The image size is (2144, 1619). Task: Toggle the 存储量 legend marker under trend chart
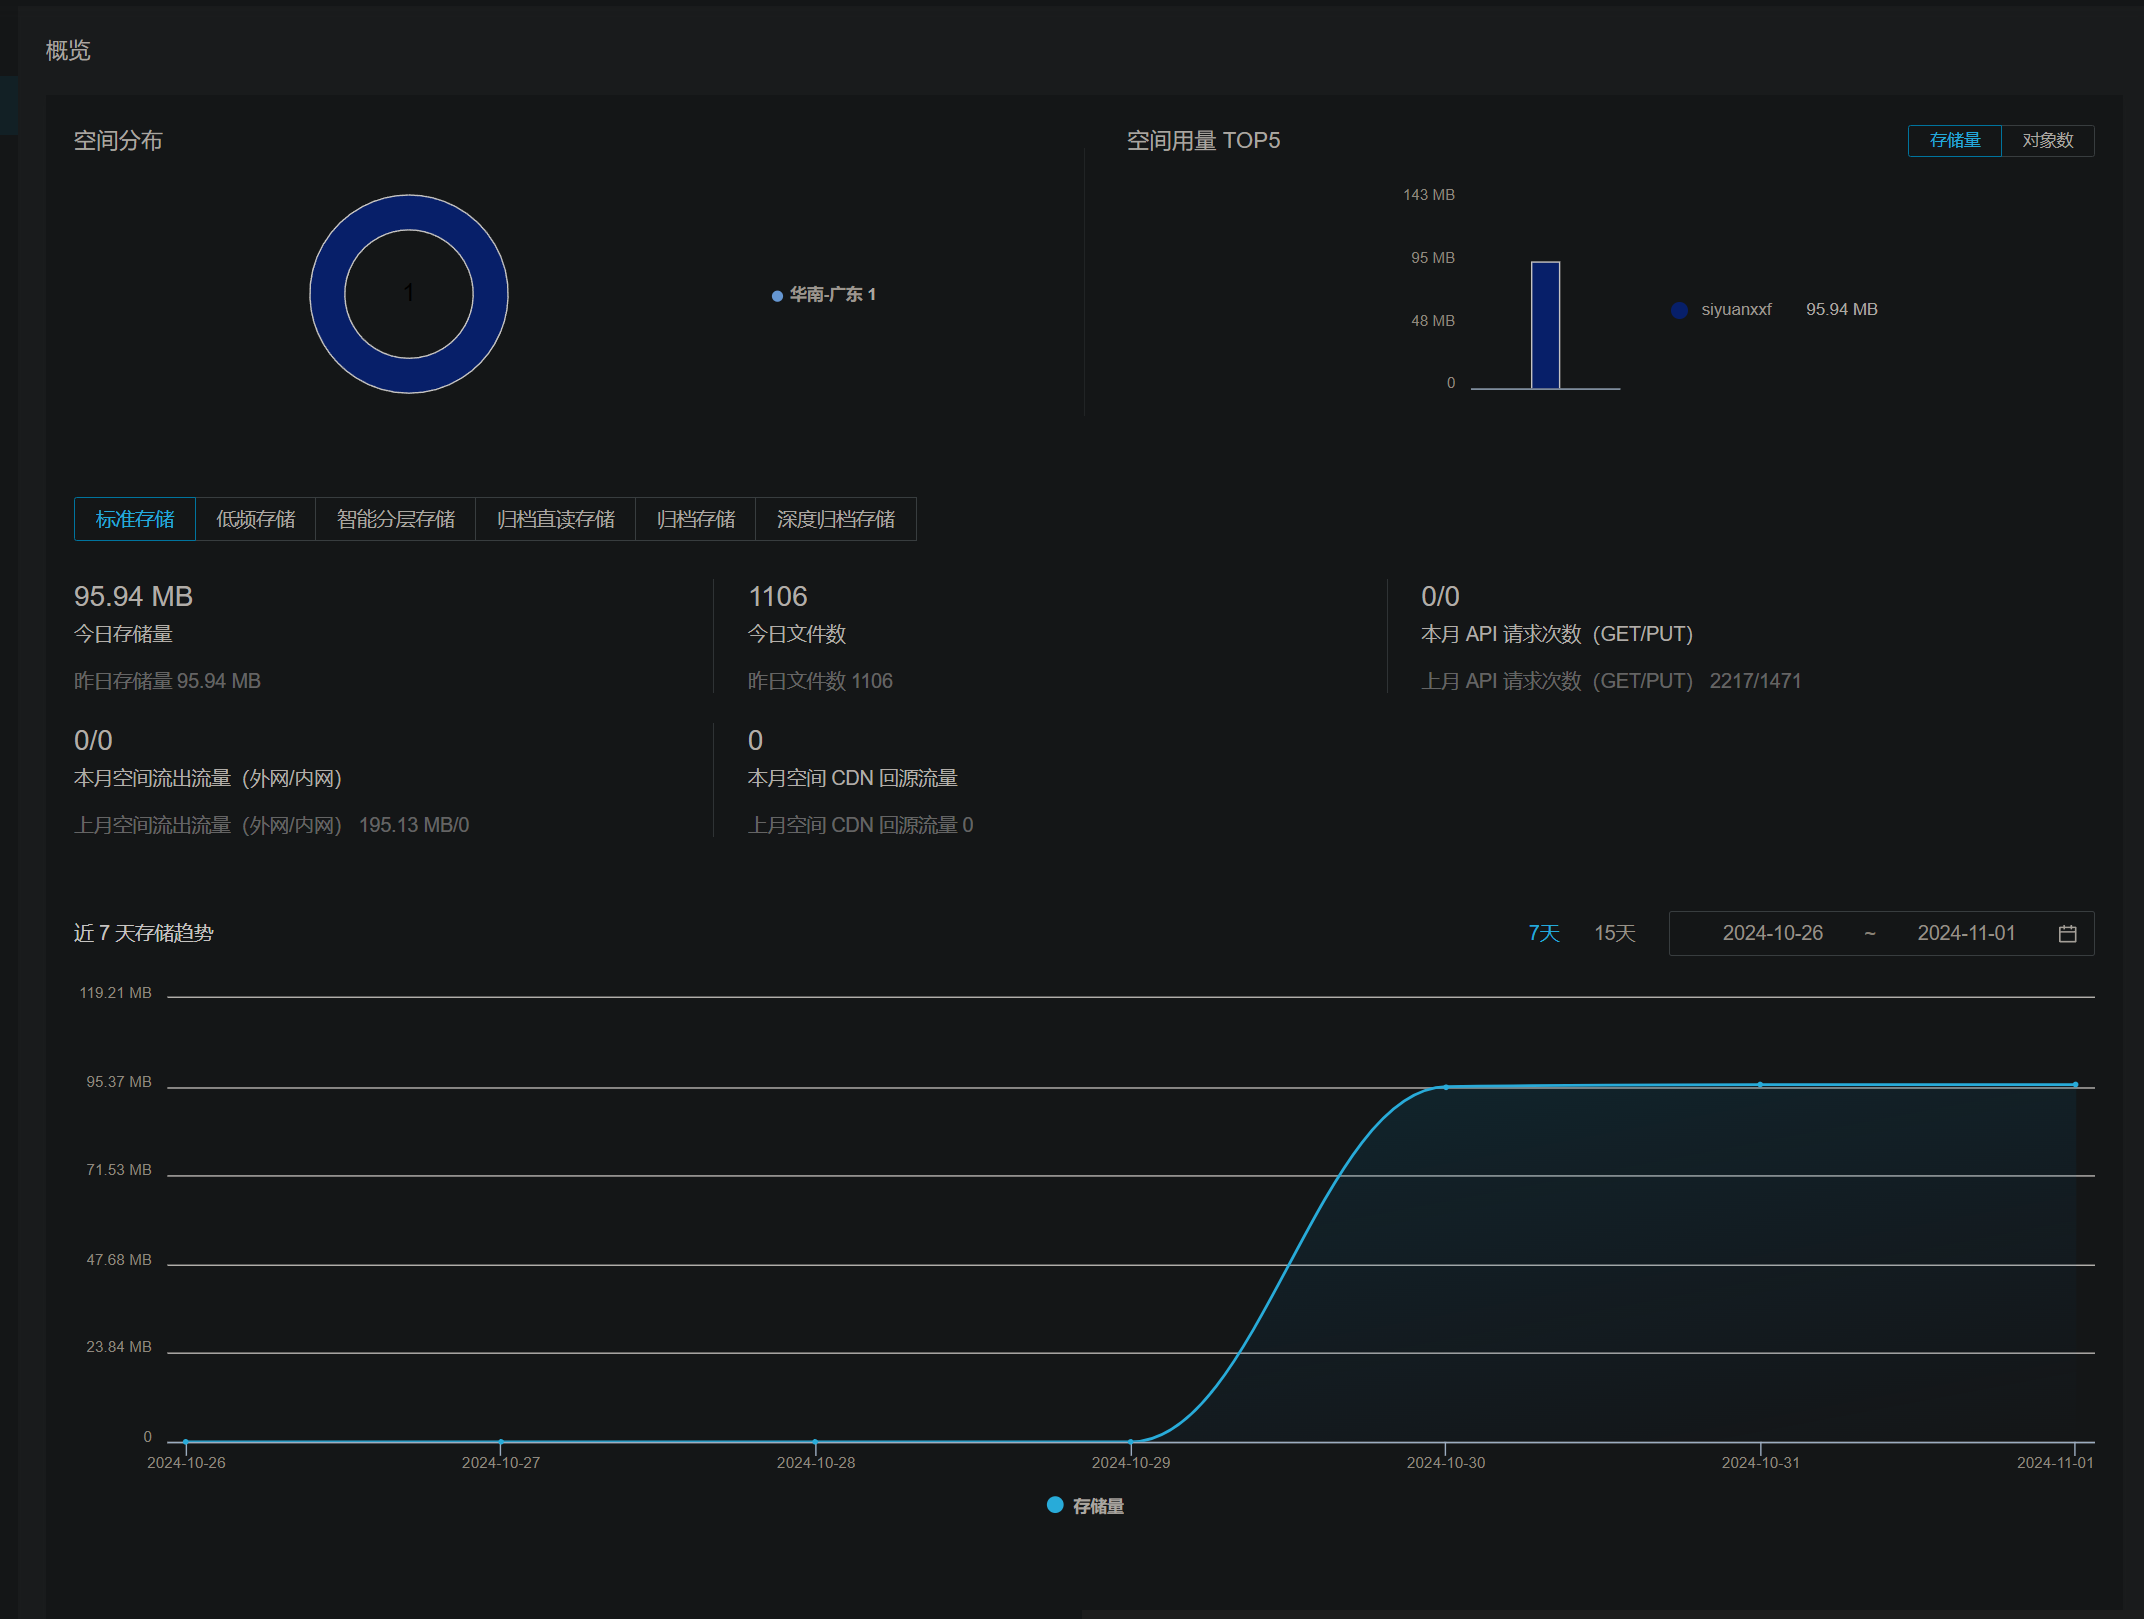(1055, 1505)
